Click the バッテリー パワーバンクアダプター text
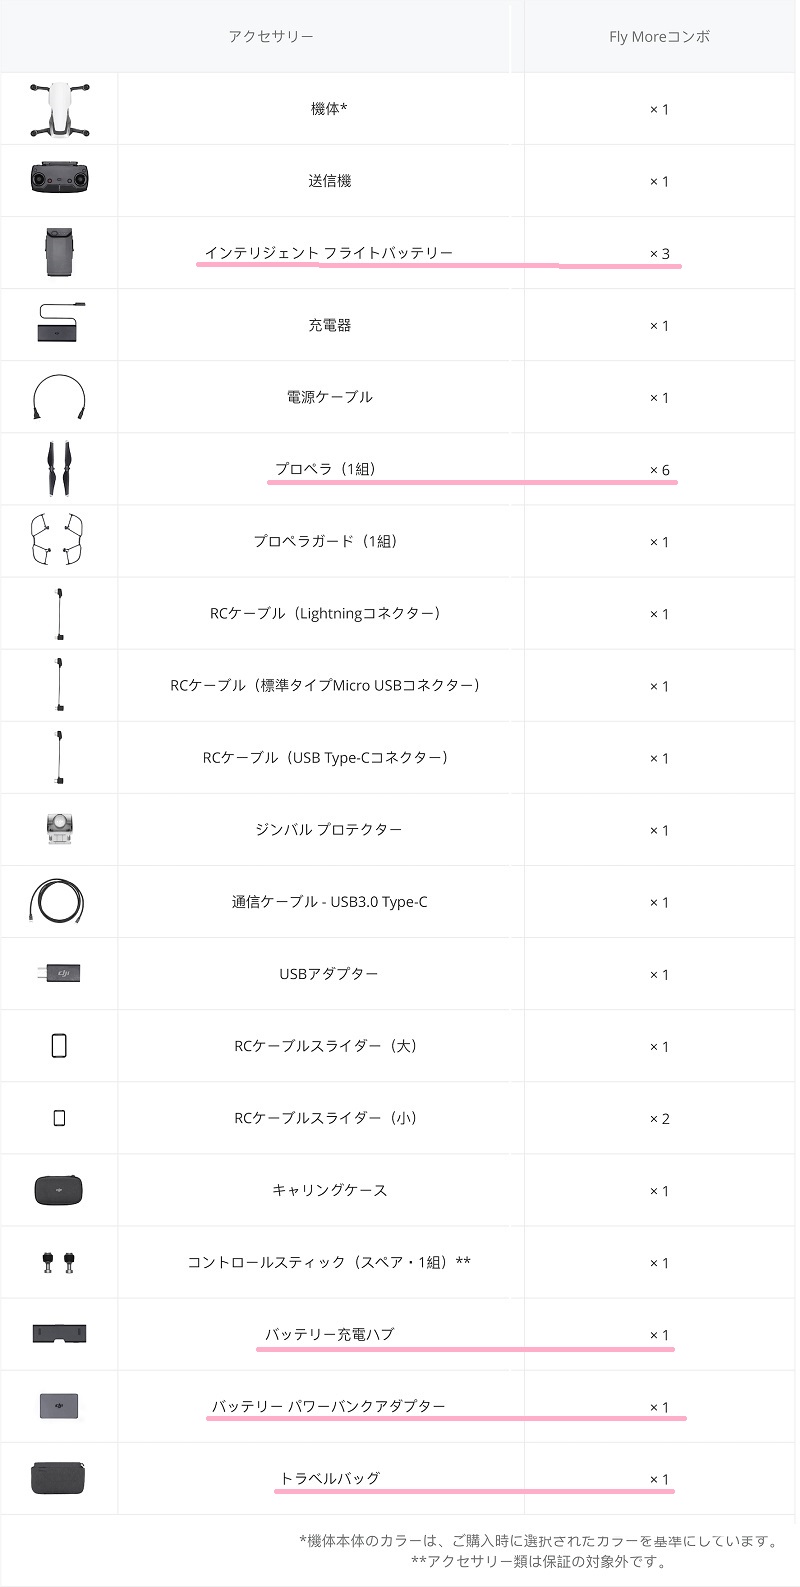The width and height of the screenshot is (800, 1587). click(329, 1406)
